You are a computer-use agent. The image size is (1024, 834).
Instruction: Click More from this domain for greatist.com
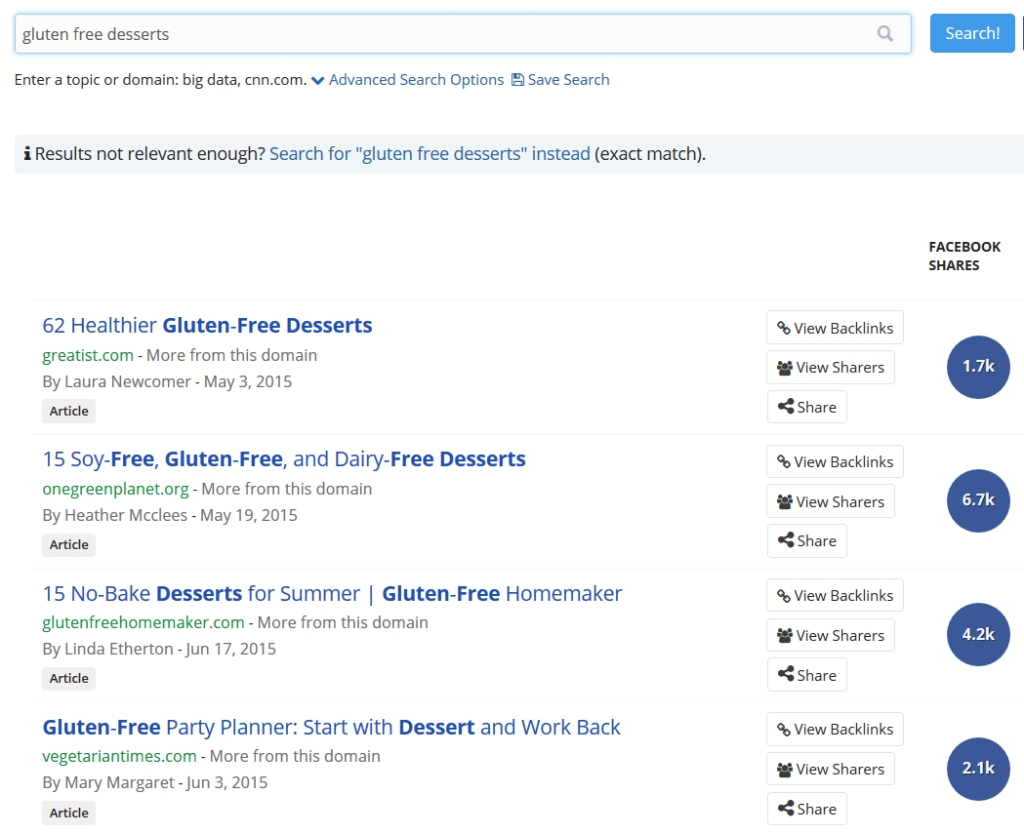coord(231,355)
